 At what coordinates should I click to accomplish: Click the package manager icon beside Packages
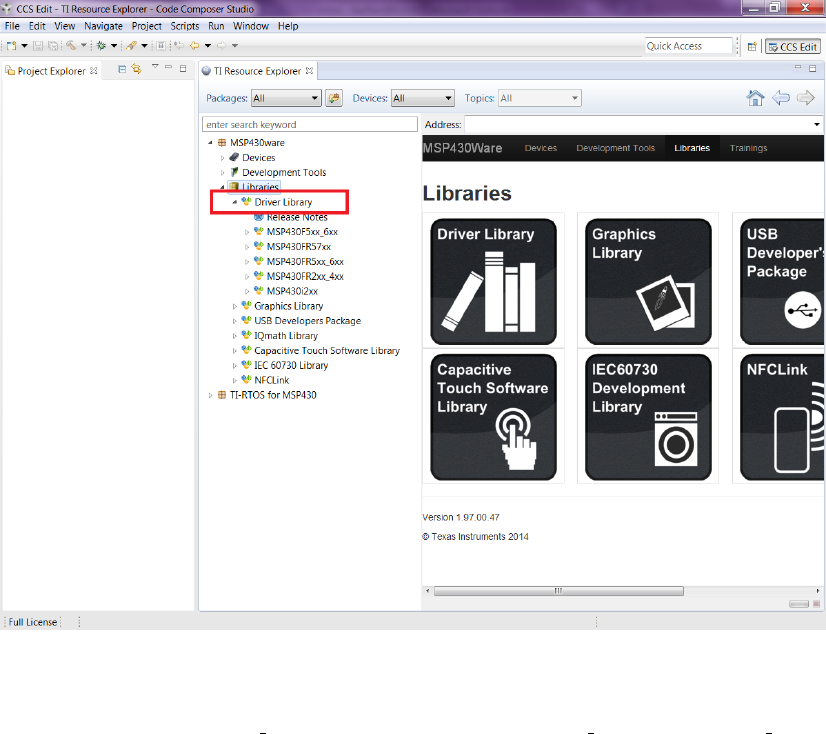point(334,97)
